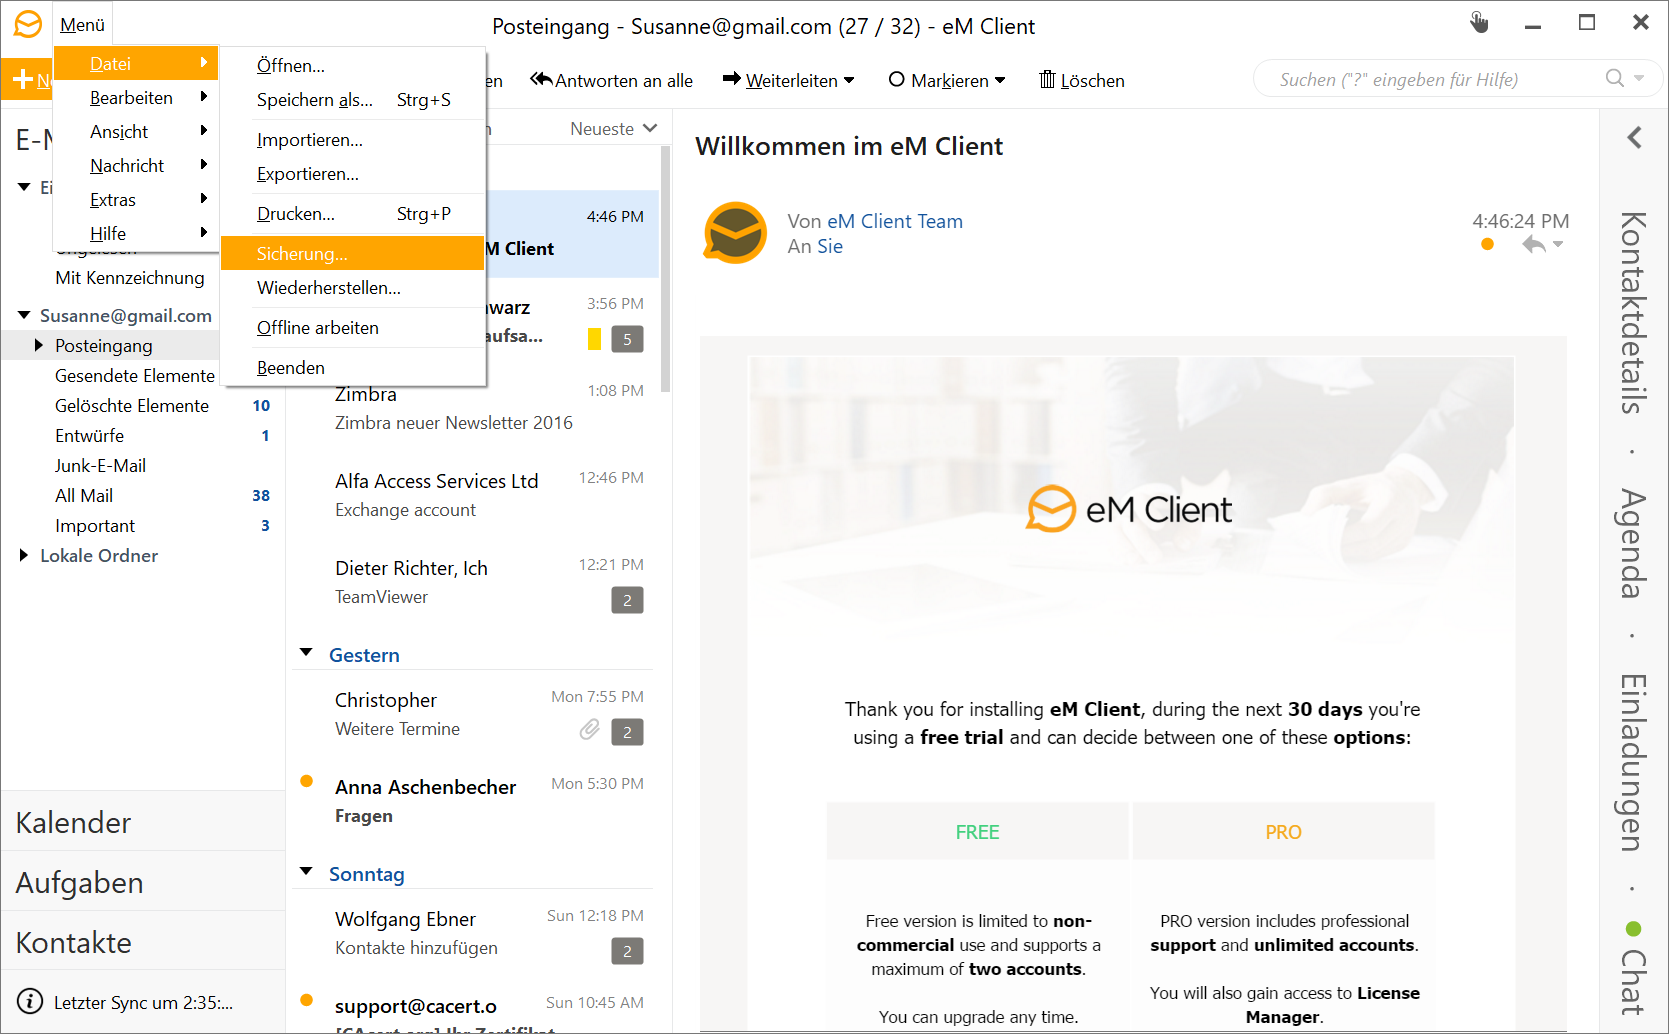Open the Kontakte section

tap(143, 942)
